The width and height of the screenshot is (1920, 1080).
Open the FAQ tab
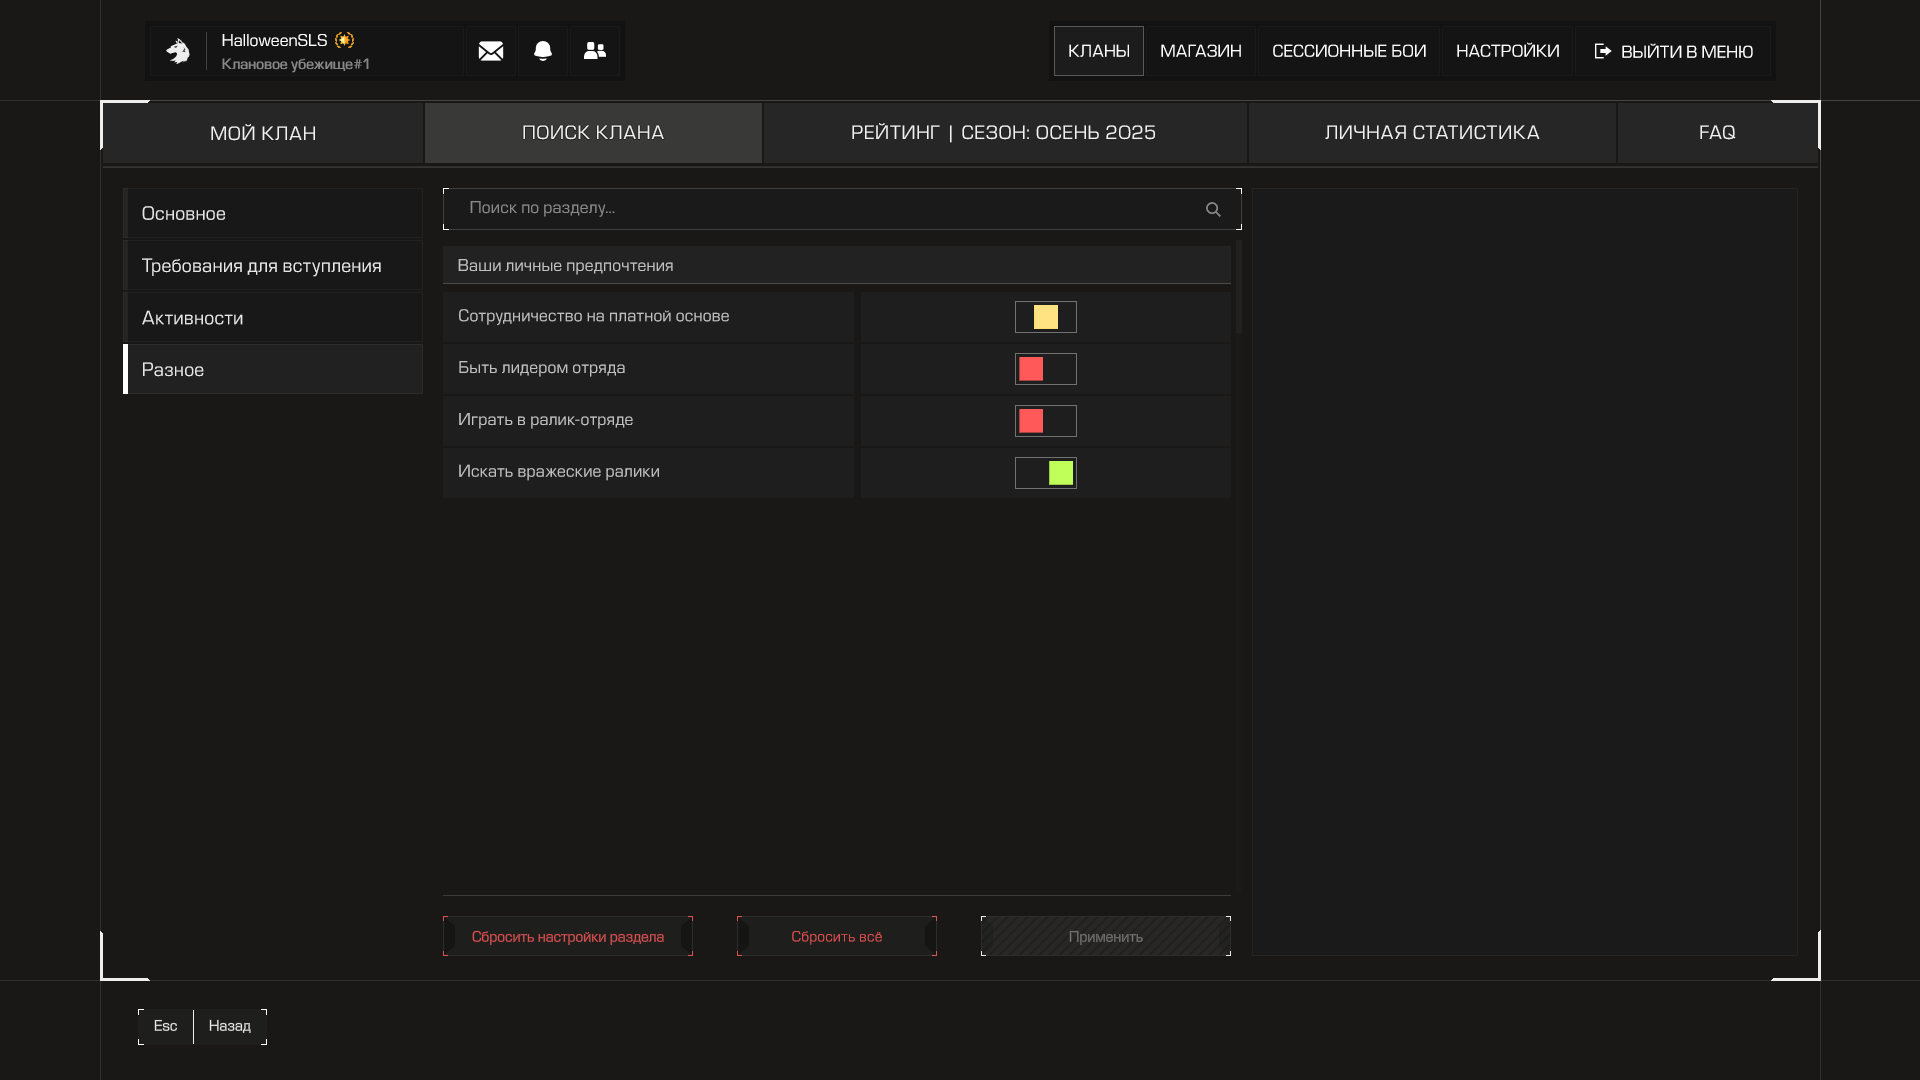coord(1717,132)
